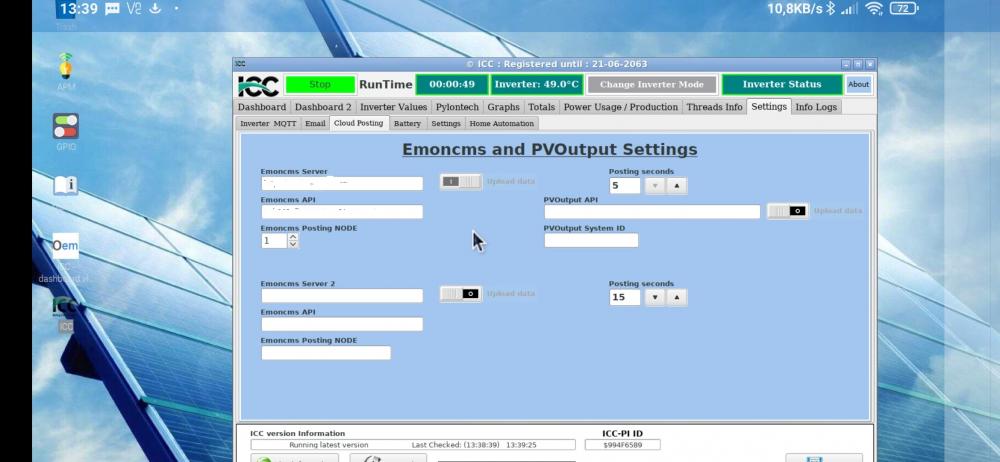Open the Power Usage / Production tab

621,107
